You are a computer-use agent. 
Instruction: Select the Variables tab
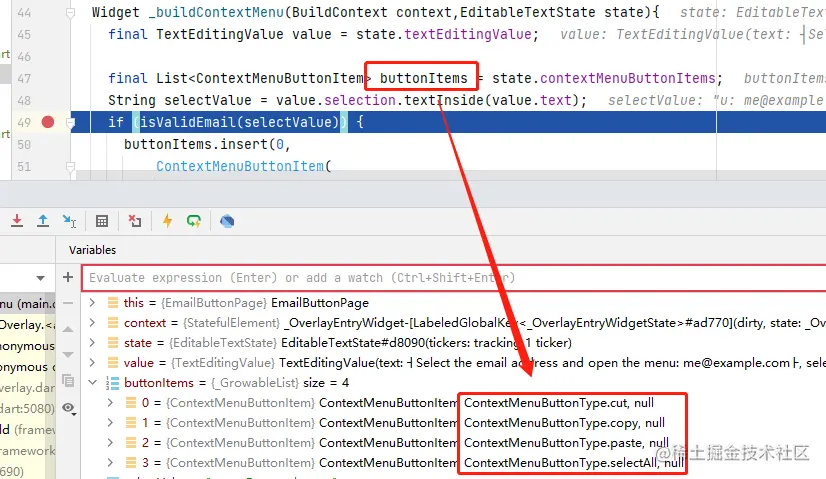tap(92, 250)
